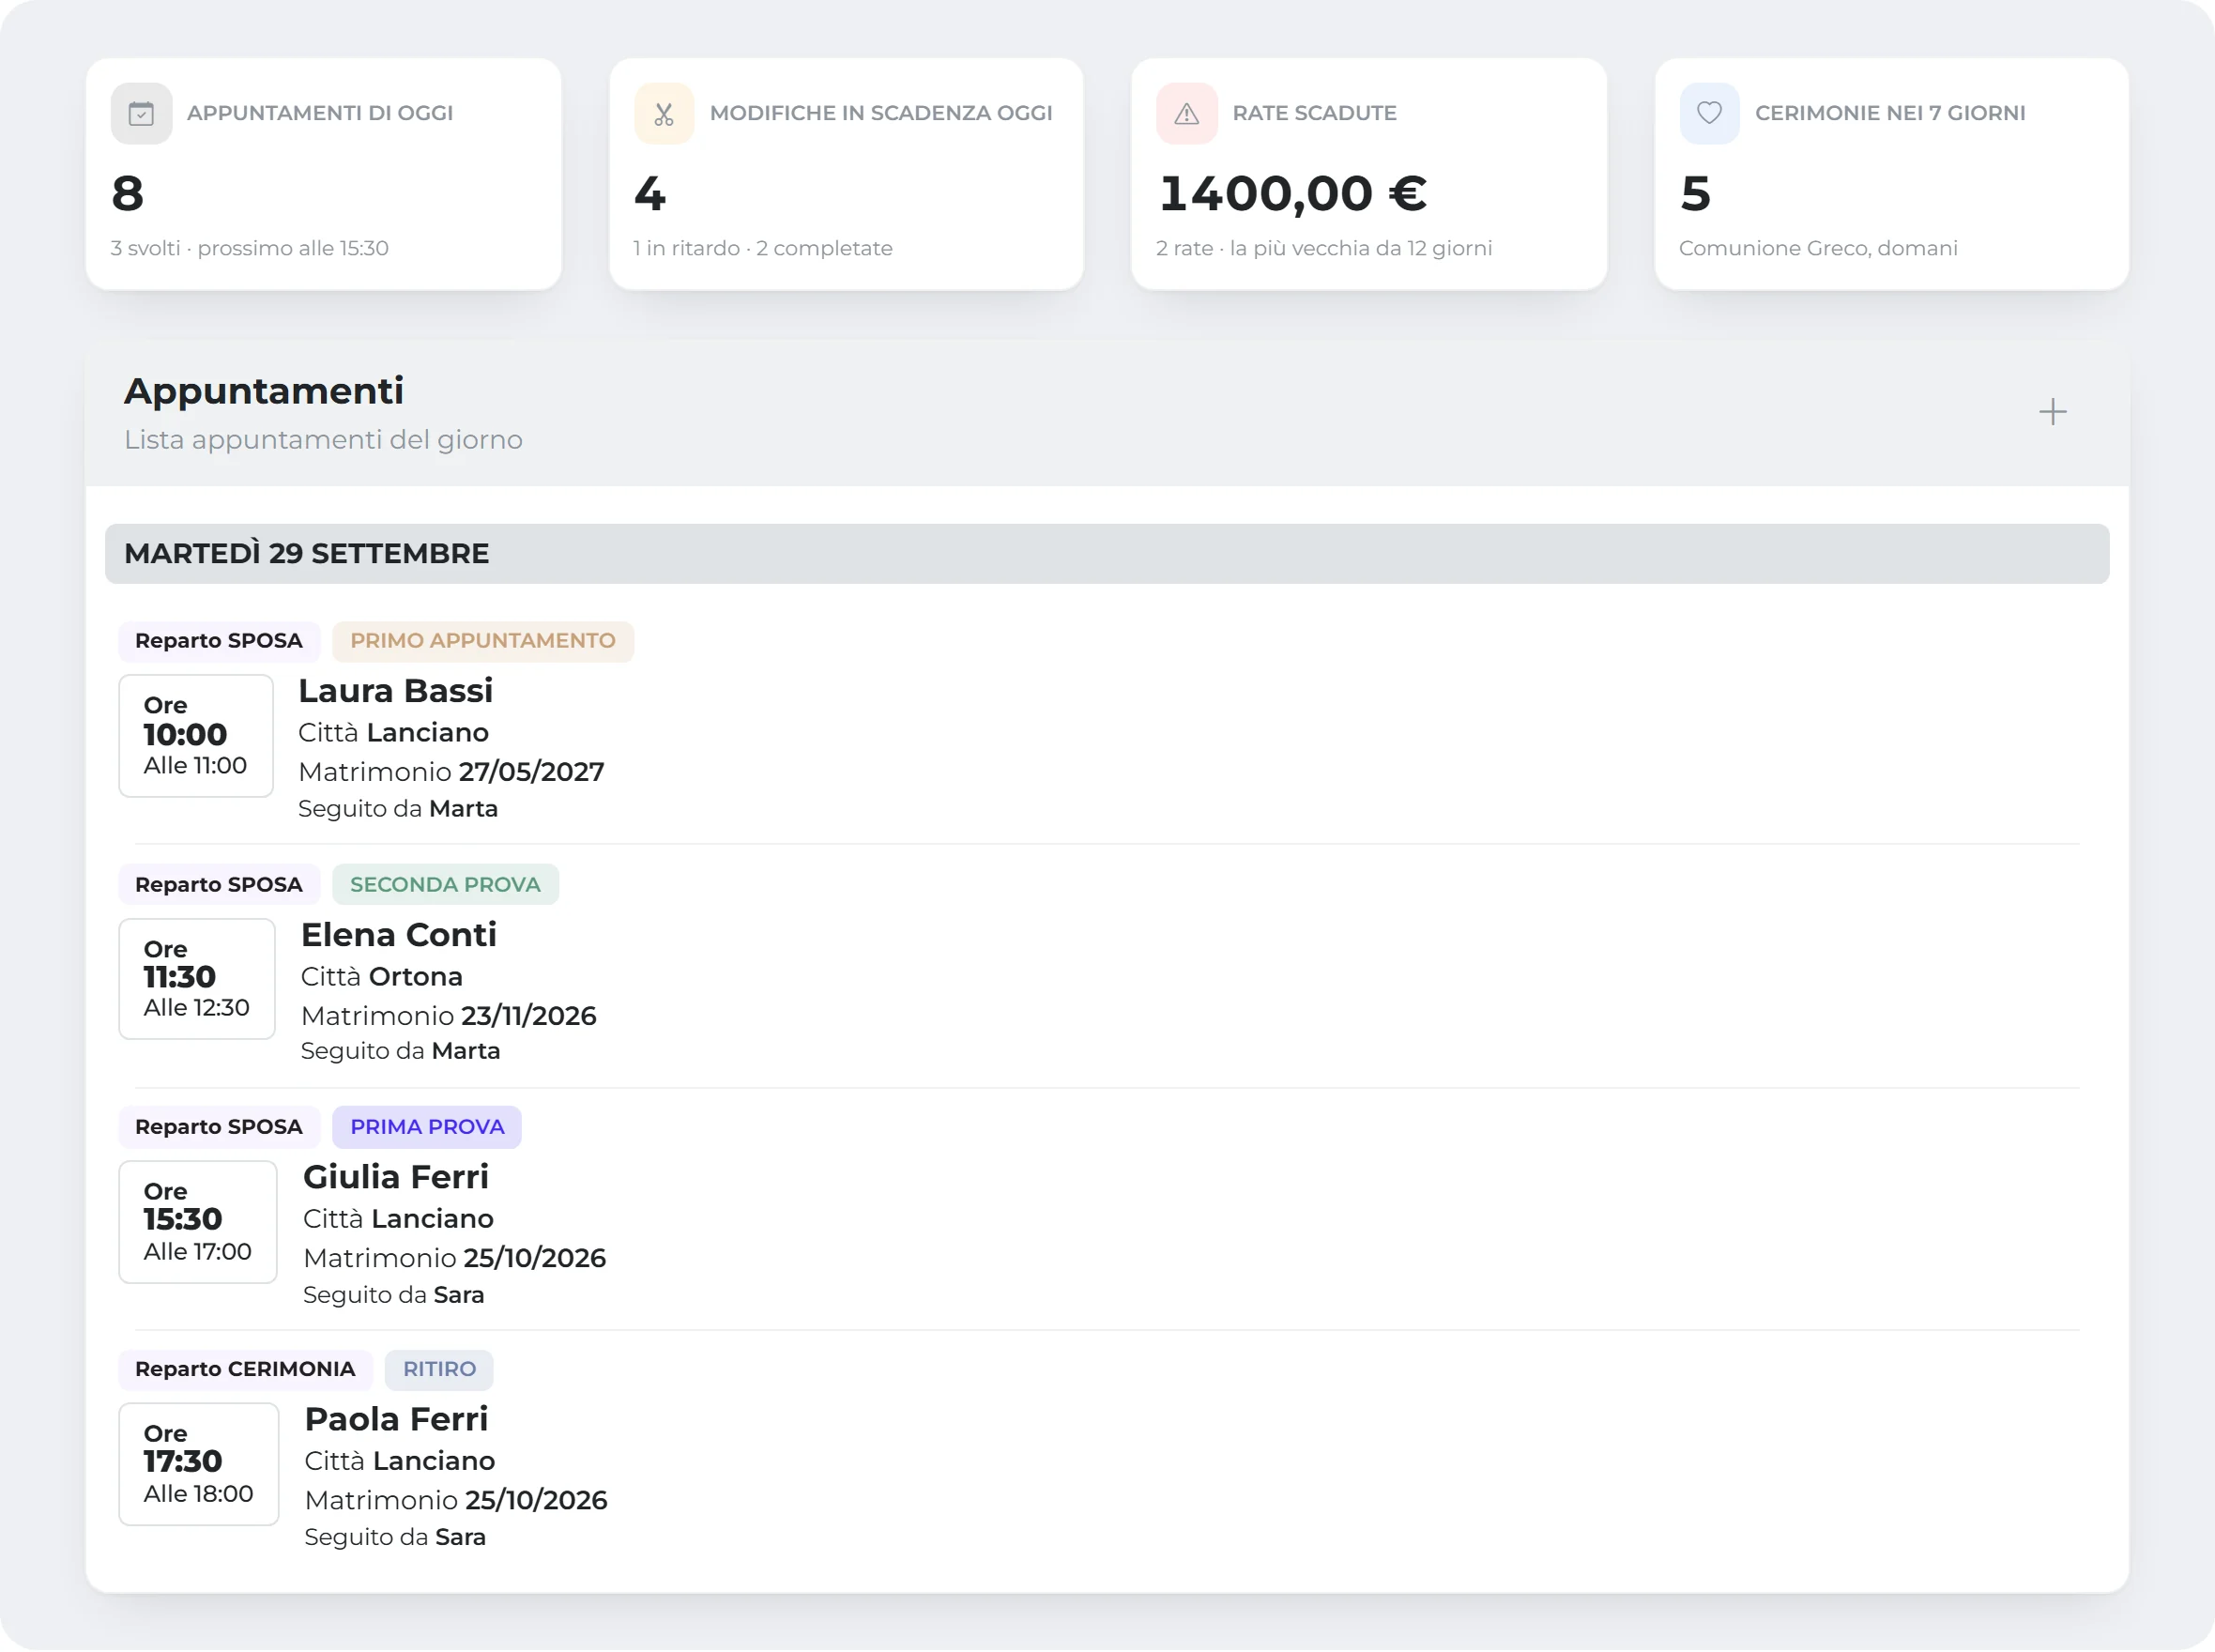The width and height of the screenshot is (2215, 1652).
Task: Open the Rate scadute 1400,00 € card
Action: pos(1369,174)
